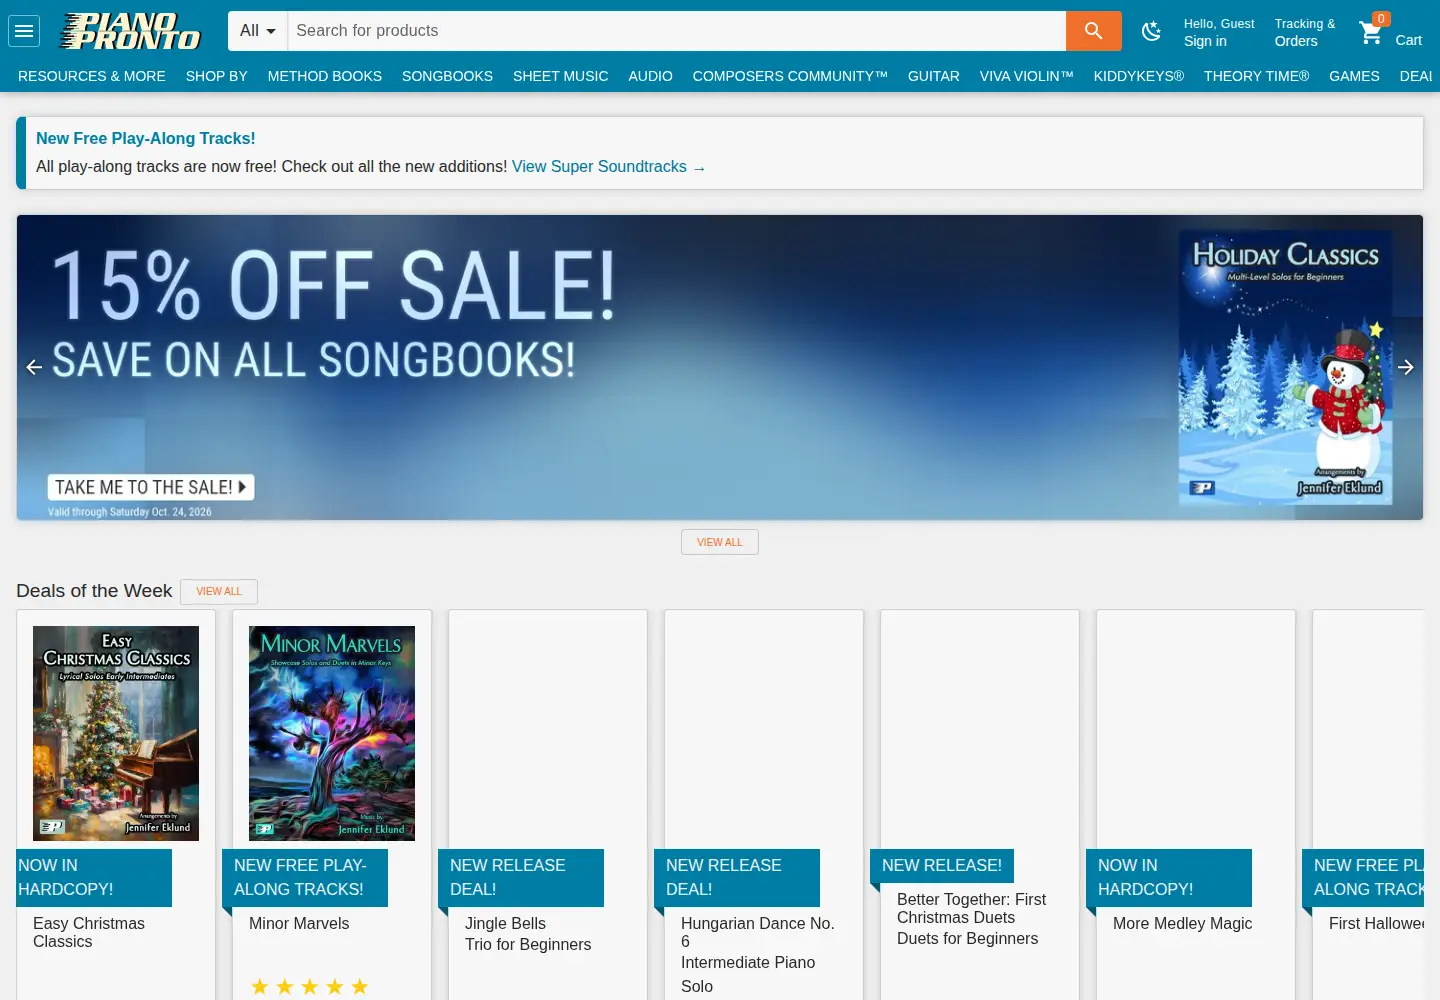This screenshot has width=1440, height=1000.
Task: Open Hello Guest Sign in
Action: (x=1218, y=32)
